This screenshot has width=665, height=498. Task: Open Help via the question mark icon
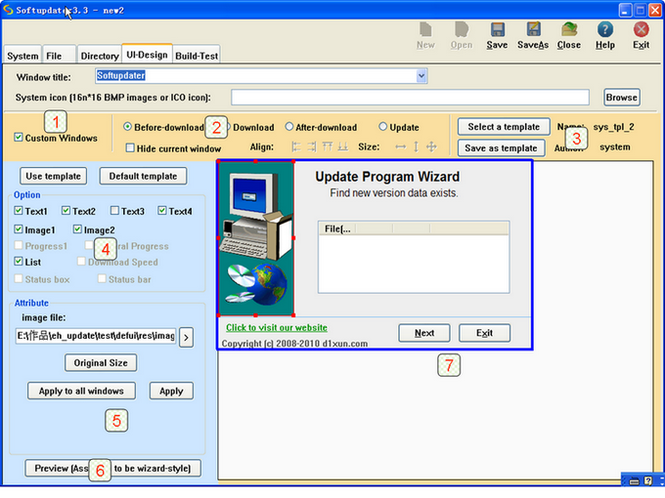(x=605, y=30)
